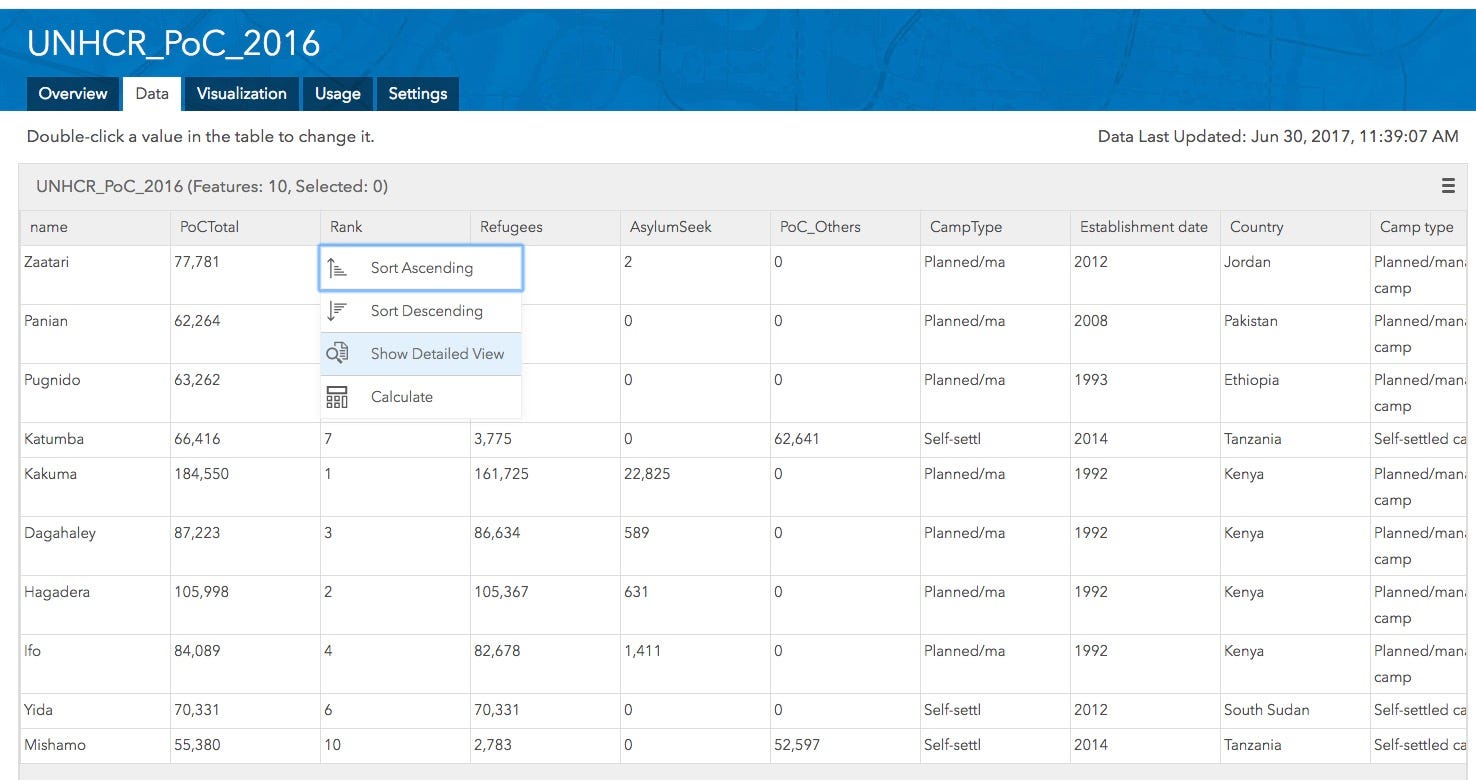The height and width of the screenshot is (780, 1476).
Task: Click Refugees value 161,725
Action: coord(501,474)
